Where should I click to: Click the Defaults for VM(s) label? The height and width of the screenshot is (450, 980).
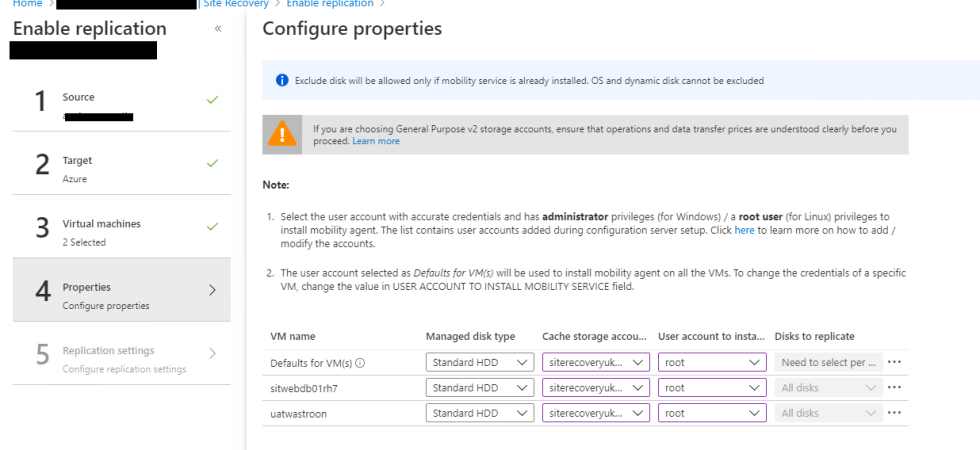[x=311, y=362]
